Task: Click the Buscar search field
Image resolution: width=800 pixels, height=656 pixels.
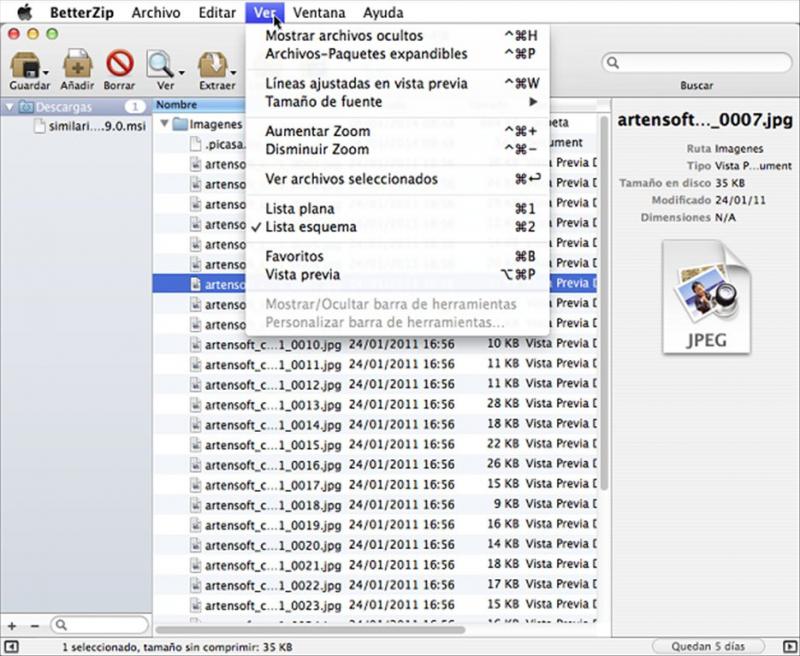Action: coord(697,63)
